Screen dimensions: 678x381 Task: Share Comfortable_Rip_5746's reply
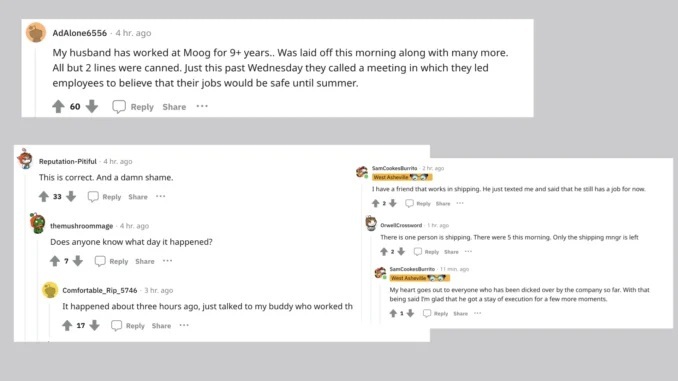point(161,326)
